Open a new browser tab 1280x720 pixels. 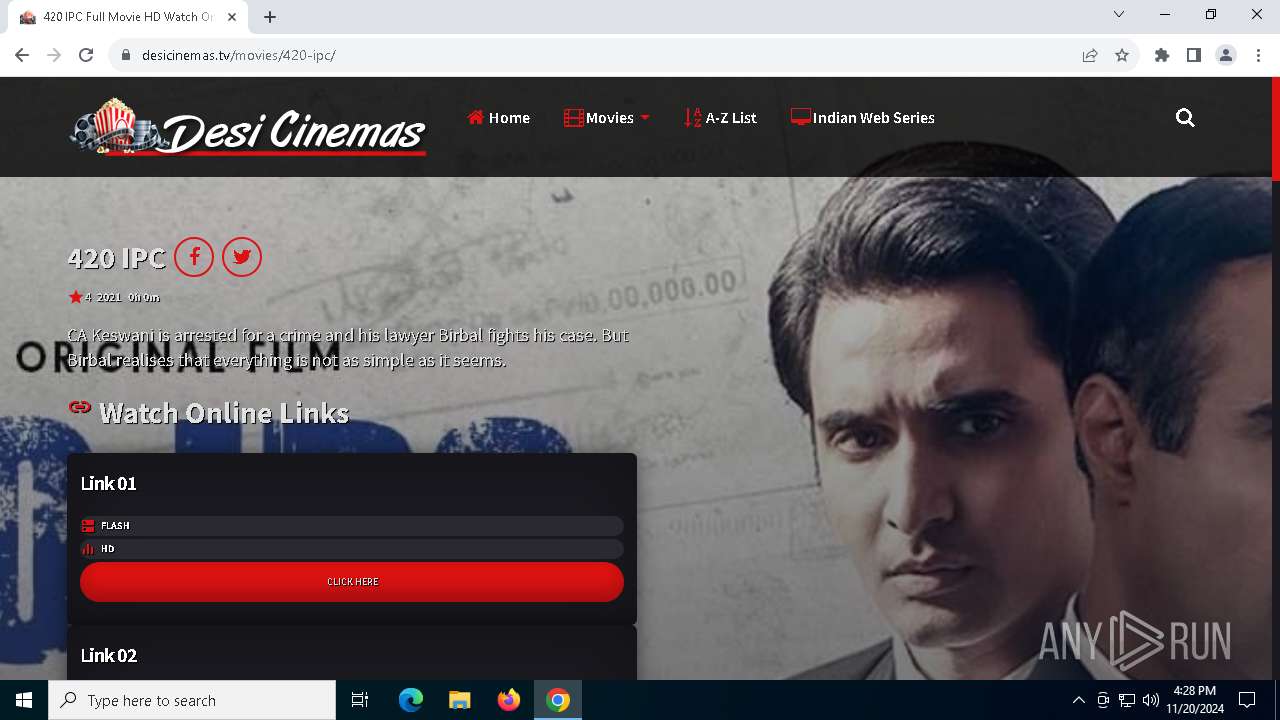click(270, 17)
